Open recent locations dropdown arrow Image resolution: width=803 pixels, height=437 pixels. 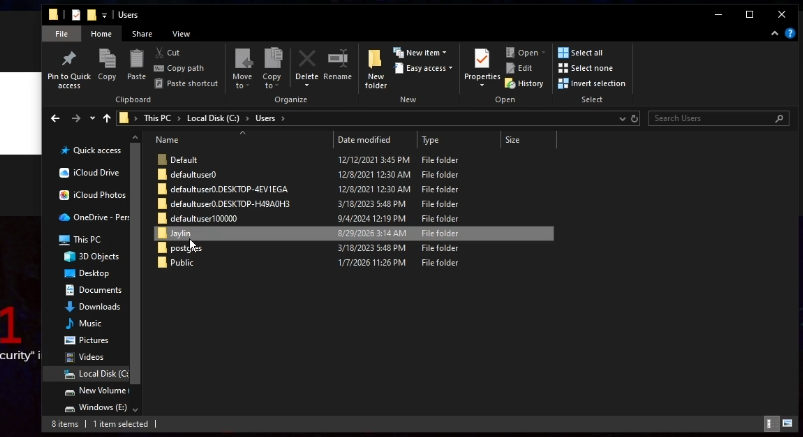[x=92, y=118]
